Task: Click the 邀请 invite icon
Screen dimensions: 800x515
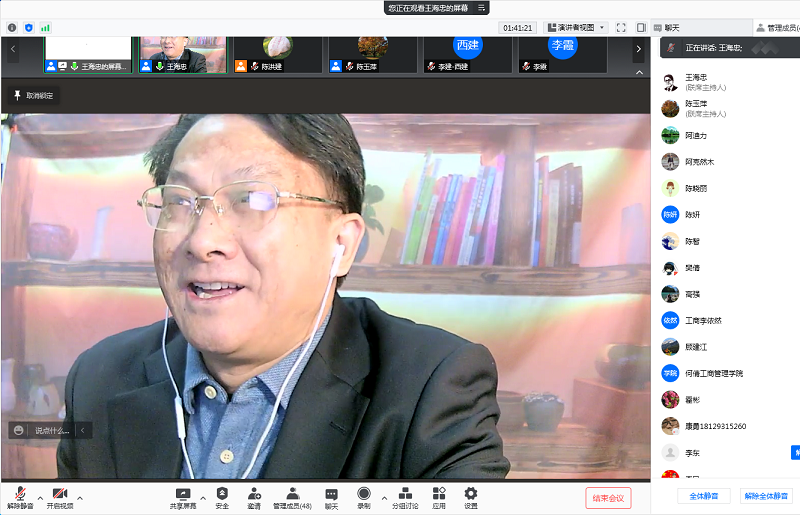Action: click(254, 494)
